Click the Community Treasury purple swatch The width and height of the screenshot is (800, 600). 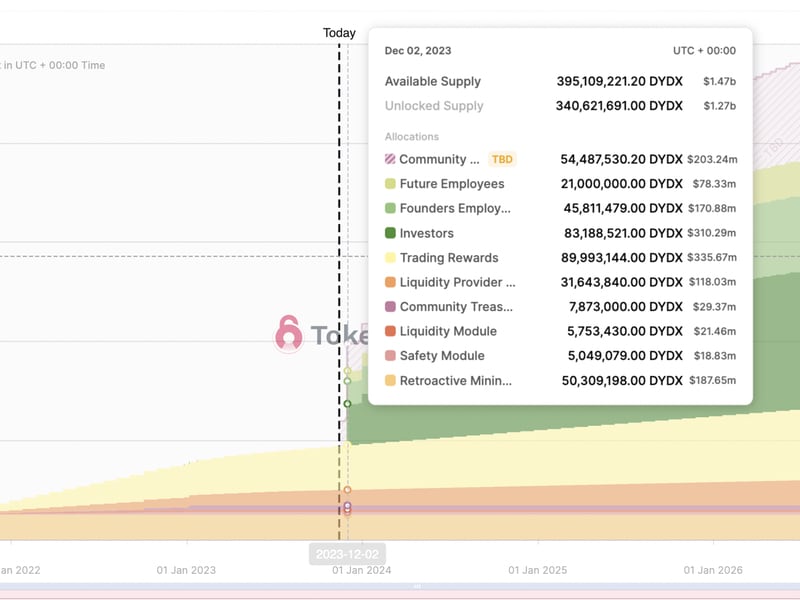click(x=390, y=307)
